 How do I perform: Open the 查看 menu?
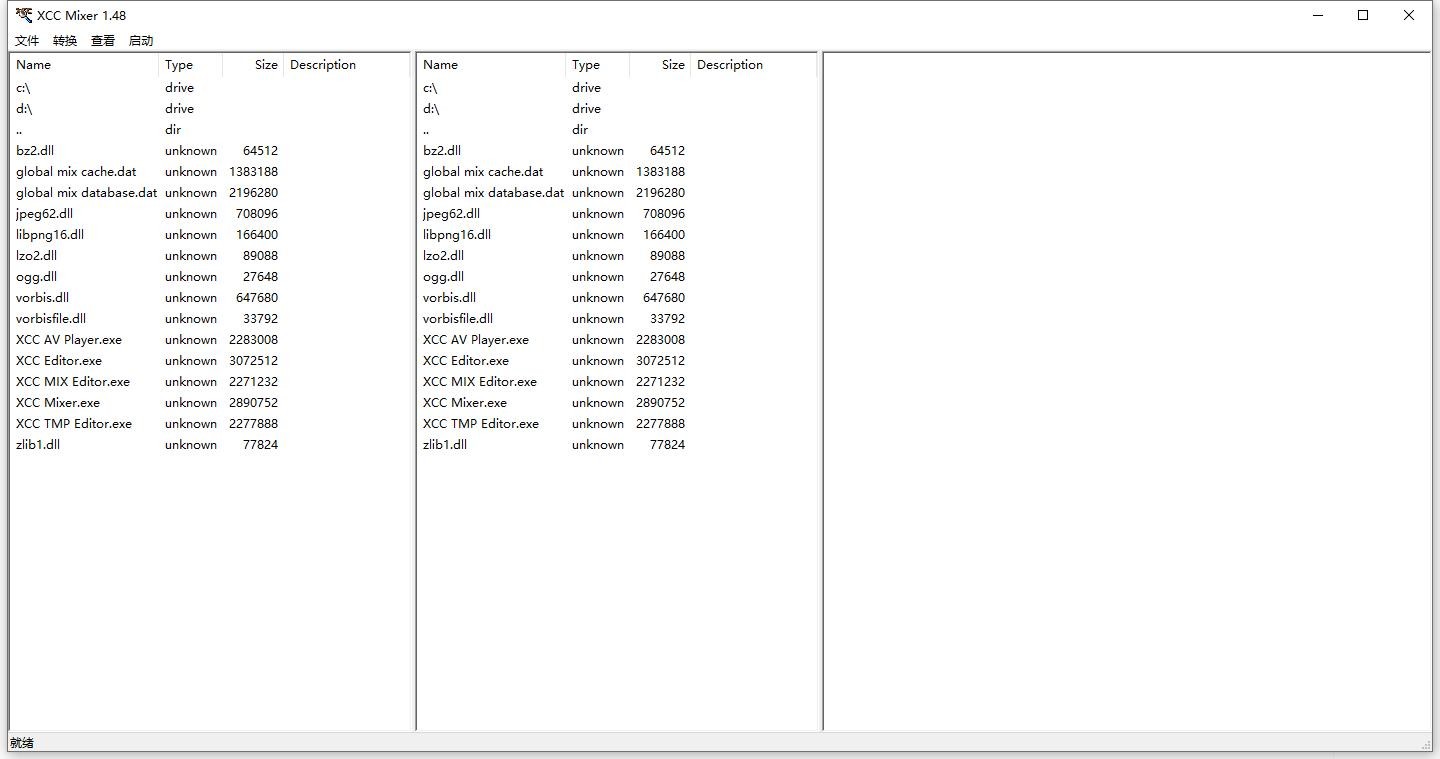point(103,41)
